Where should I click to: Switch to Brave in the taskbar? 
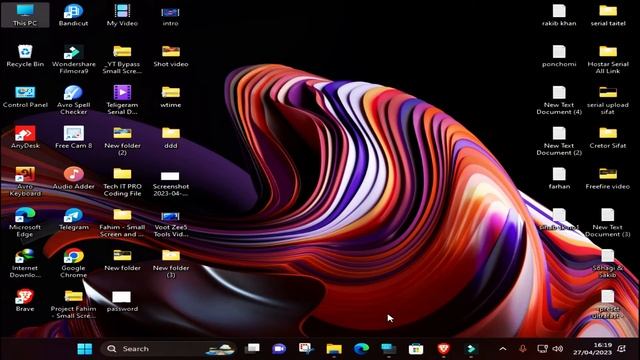tap(444, 349)
